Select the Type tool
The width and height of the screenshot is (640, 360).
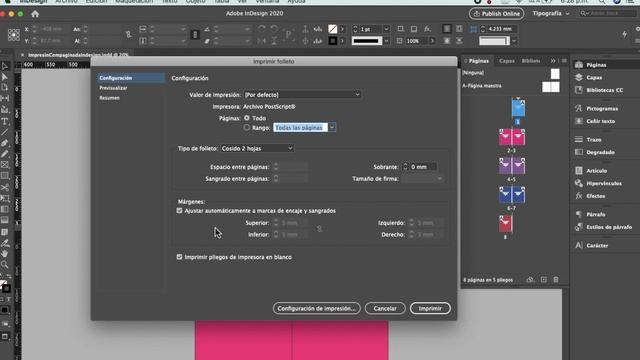(x=4, y=121)
